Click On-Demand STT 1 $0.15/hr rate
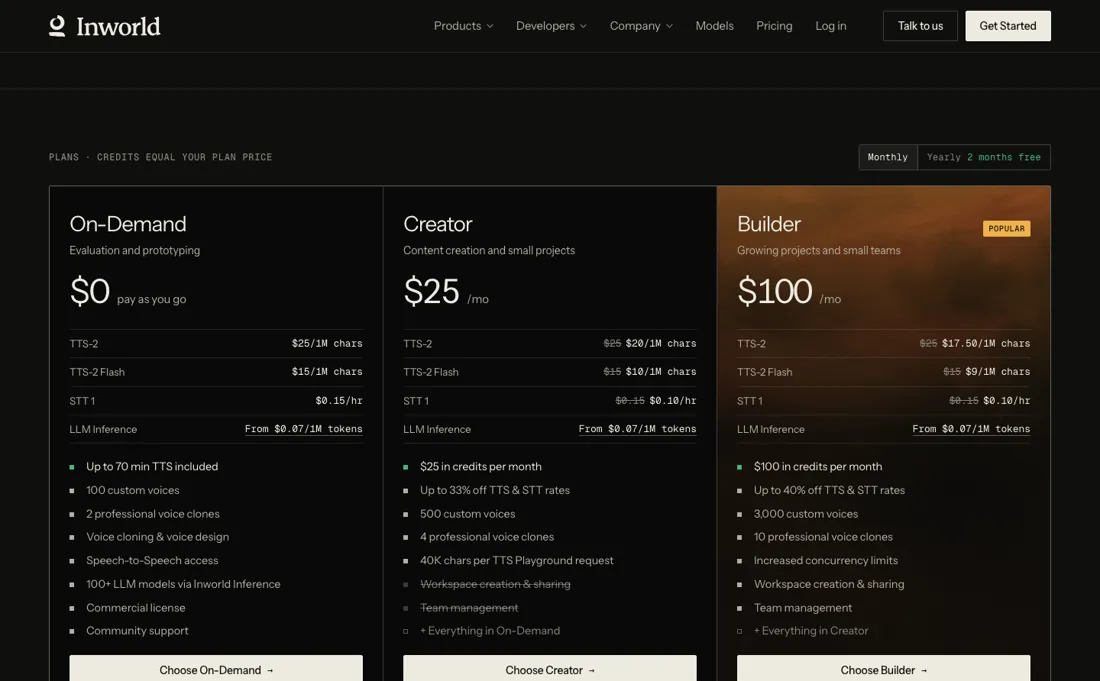Image resolution: width=1100 pixels, height=681 pixels. click(339, 400)
